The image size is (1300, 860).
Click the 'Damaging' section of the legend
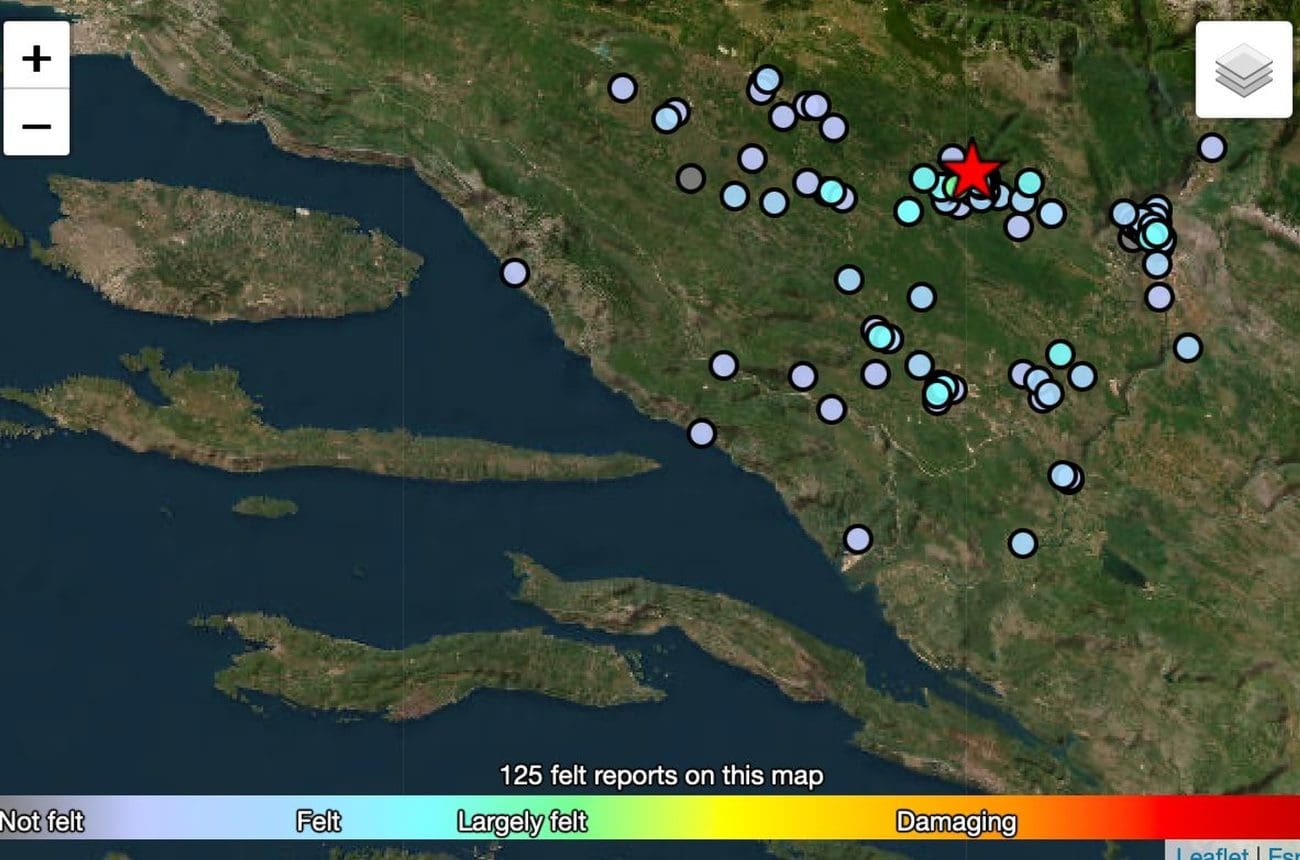(x=955, y=822)
